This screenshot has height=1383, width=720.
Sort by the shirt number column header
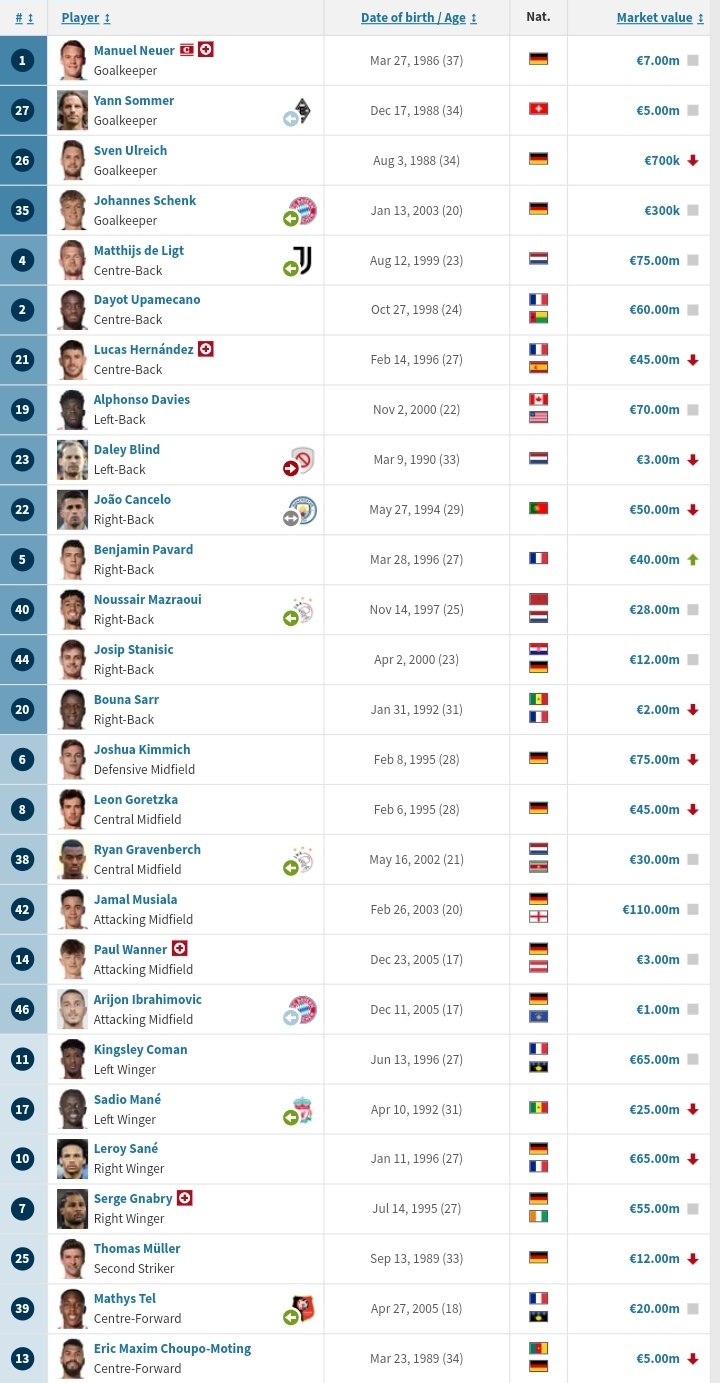pos(25,18)
